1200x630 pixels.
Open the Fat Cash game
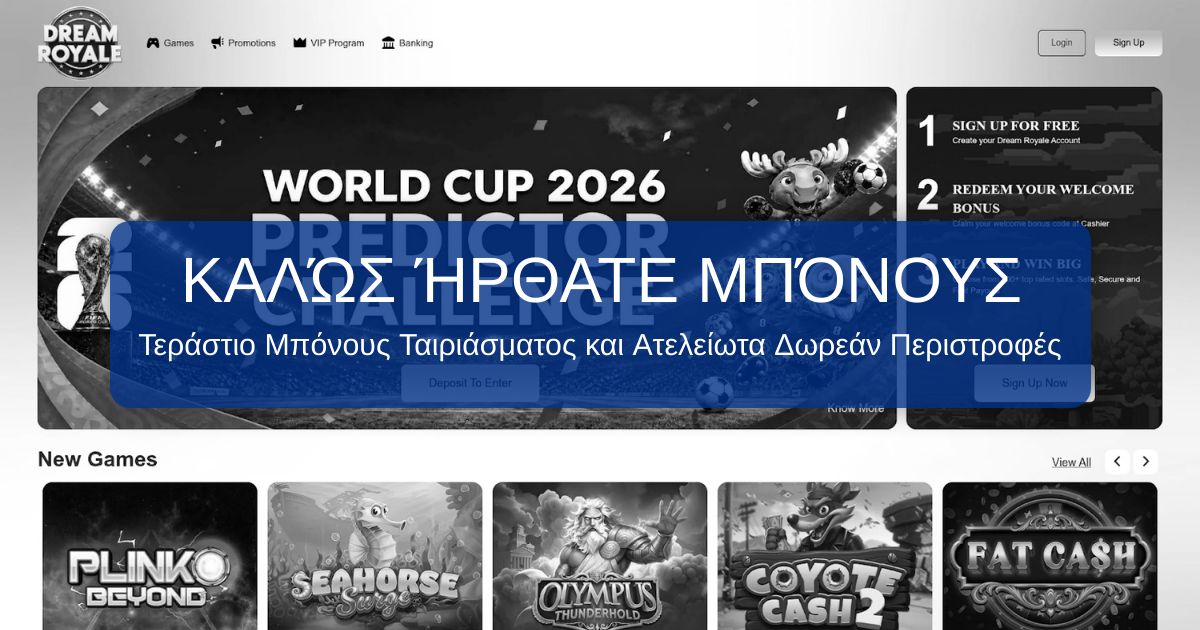click(1050, 556)
